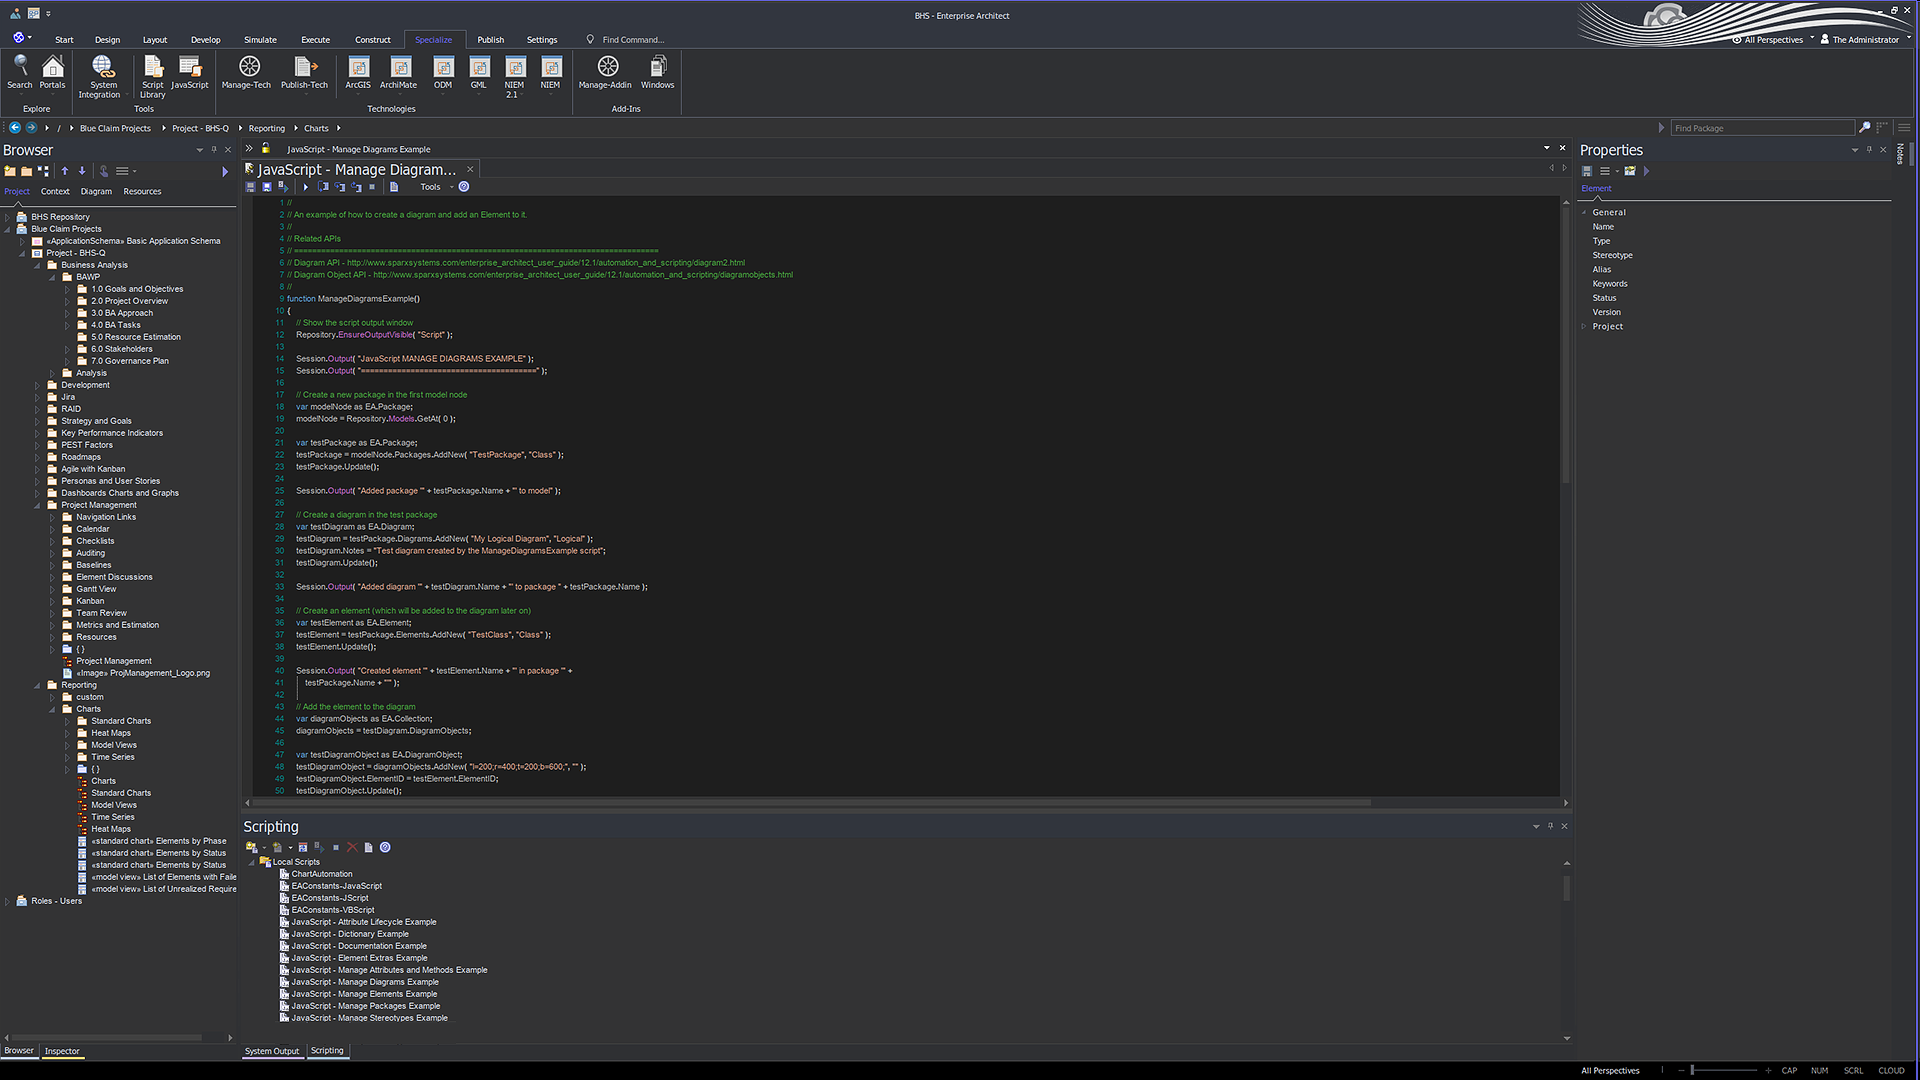Click the Charts breadcrumb link
The height and width of the screenshot is (1080, 1920).
point(316,128)
